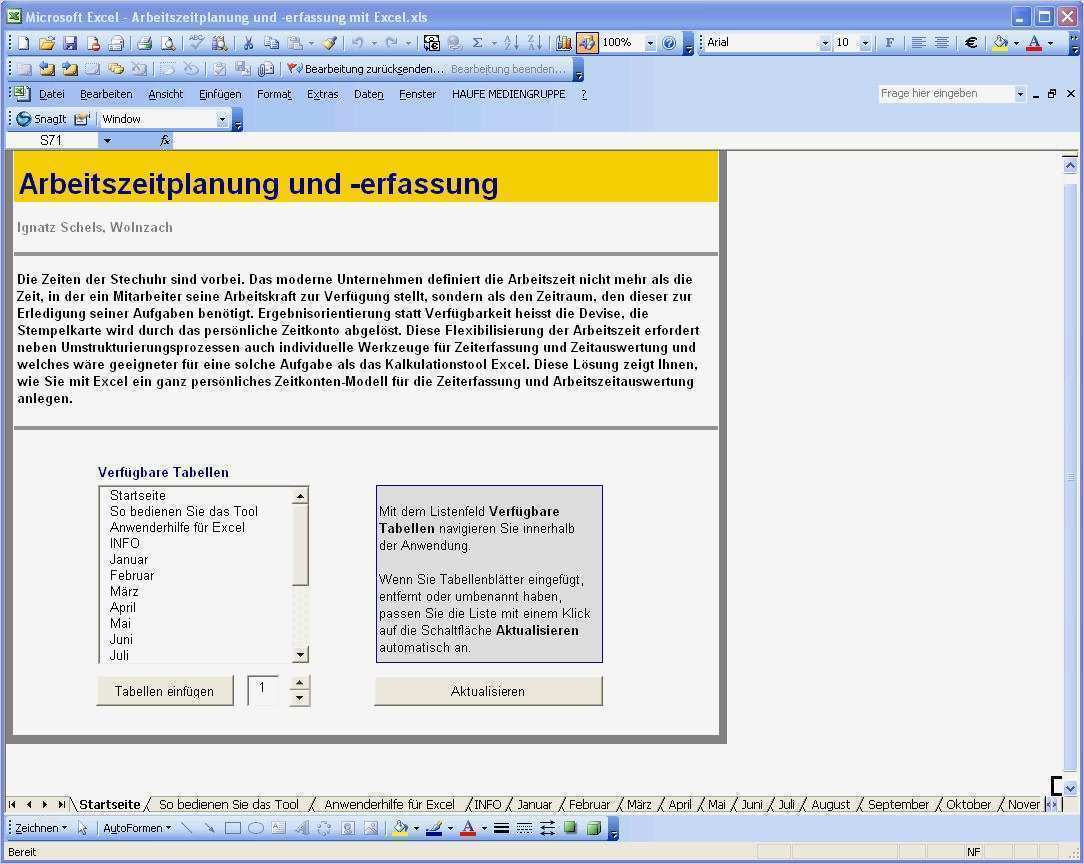This screenshot has width=1084, height=864.
Task: Toggle bold formatting F button
Action: pyautogui.click(x=890, y=43)
